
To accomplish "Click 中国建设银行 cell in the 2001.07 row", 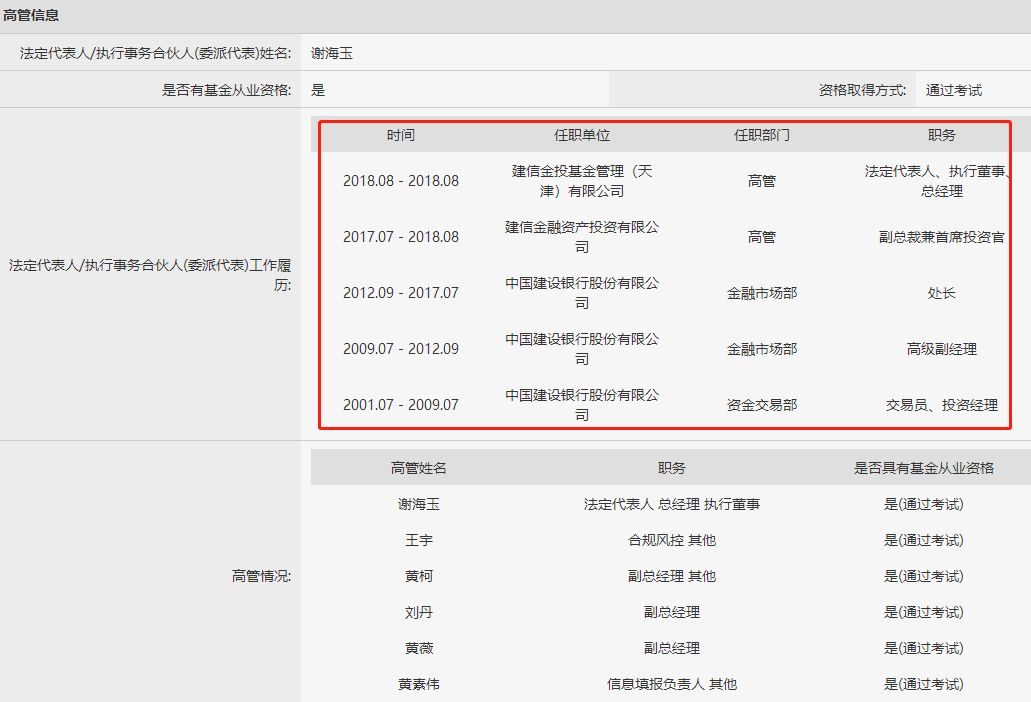I will coord(582,404).
